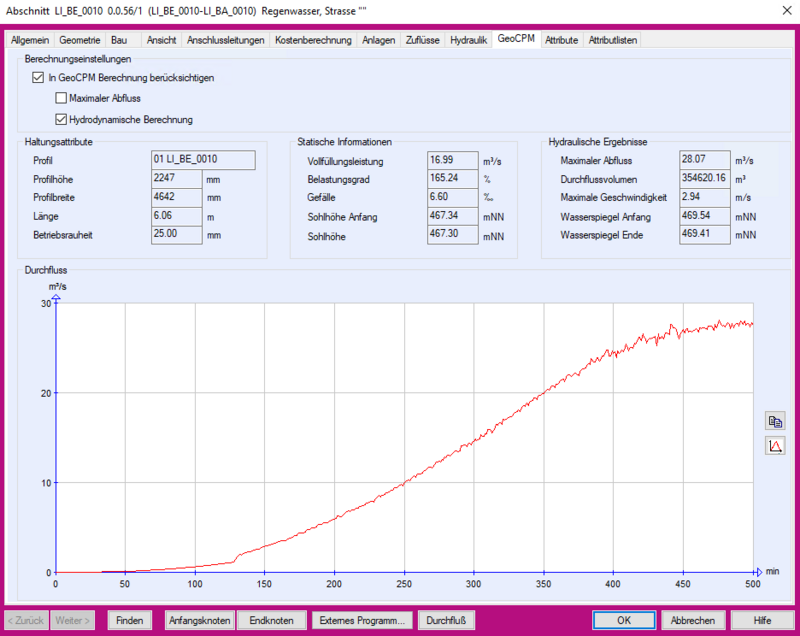
Task: Open the graph curve display icon
Action: point(775,446)
